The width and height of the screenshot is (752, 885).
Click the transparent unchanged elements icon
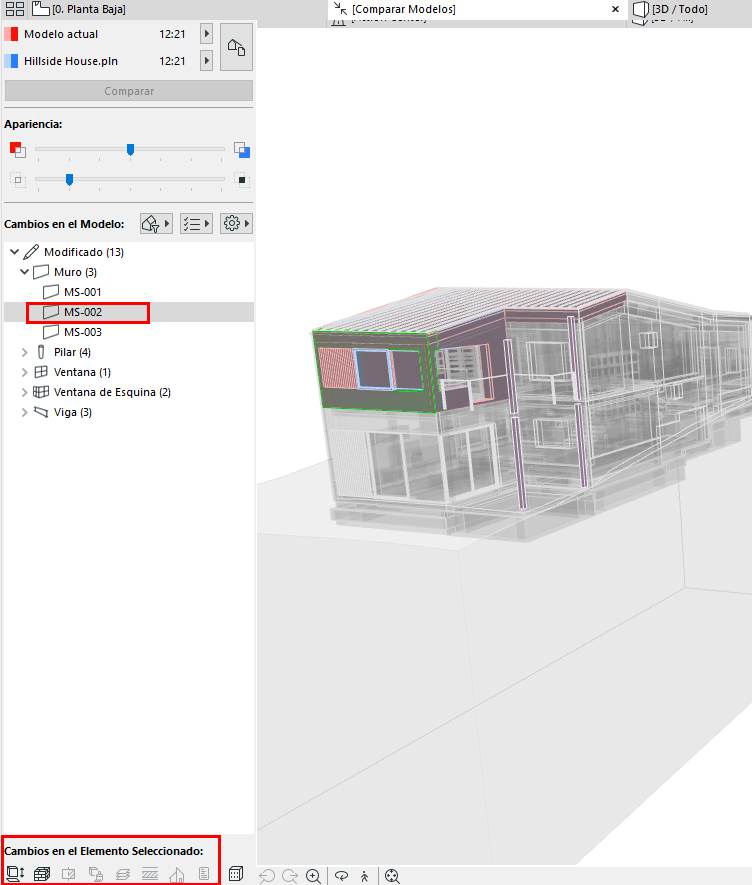[18, 180]
